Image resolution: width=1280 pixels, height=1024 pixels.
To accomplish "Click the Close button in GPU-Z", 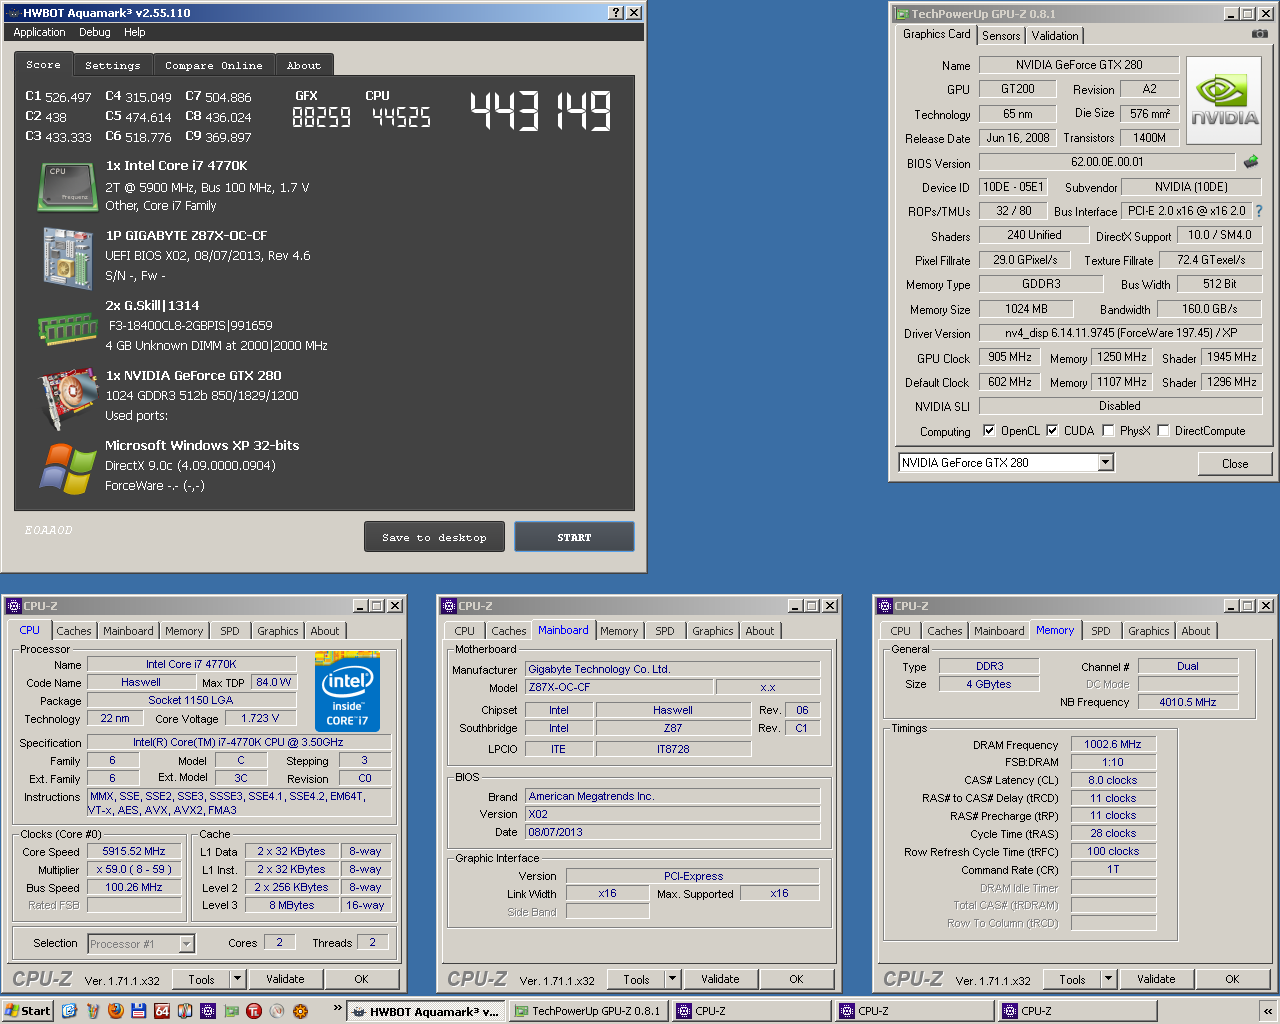I will 1235,464.
